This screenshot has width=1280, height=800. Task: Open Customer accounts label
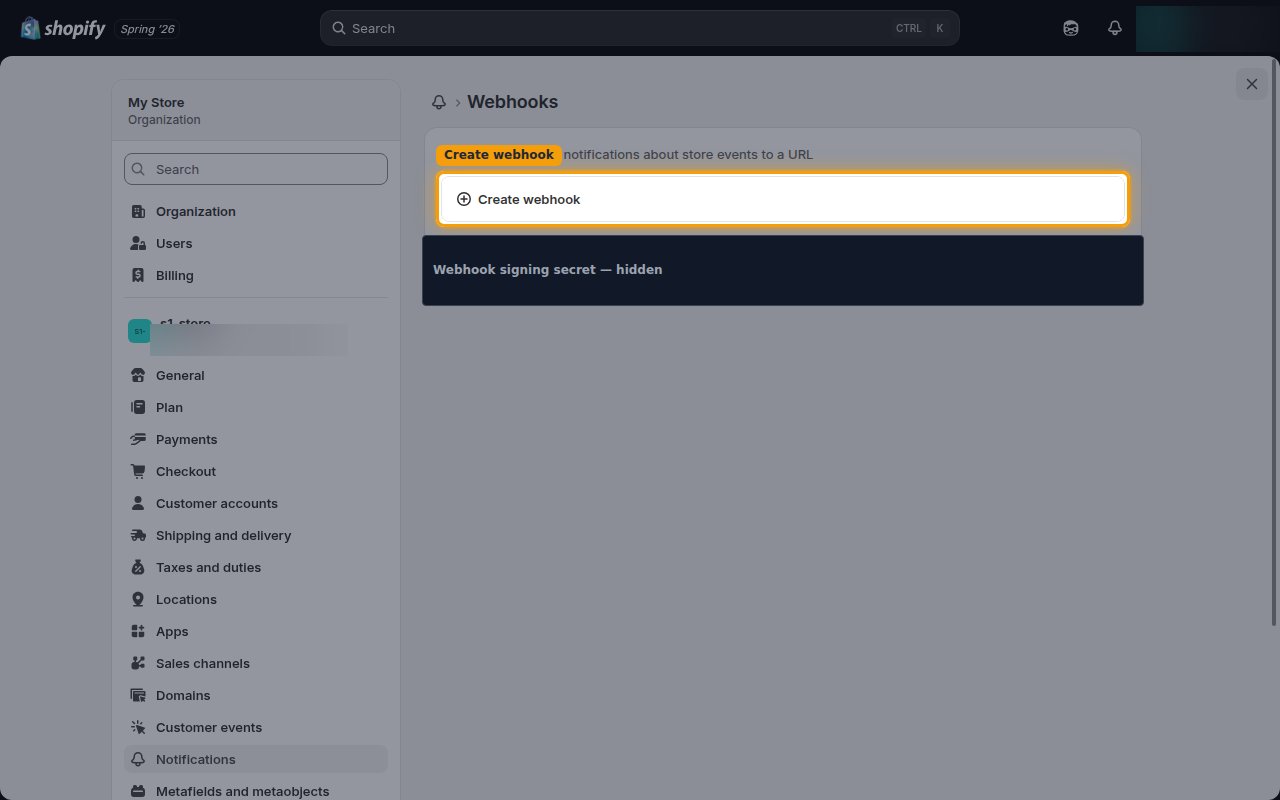[x=217, y=503]
